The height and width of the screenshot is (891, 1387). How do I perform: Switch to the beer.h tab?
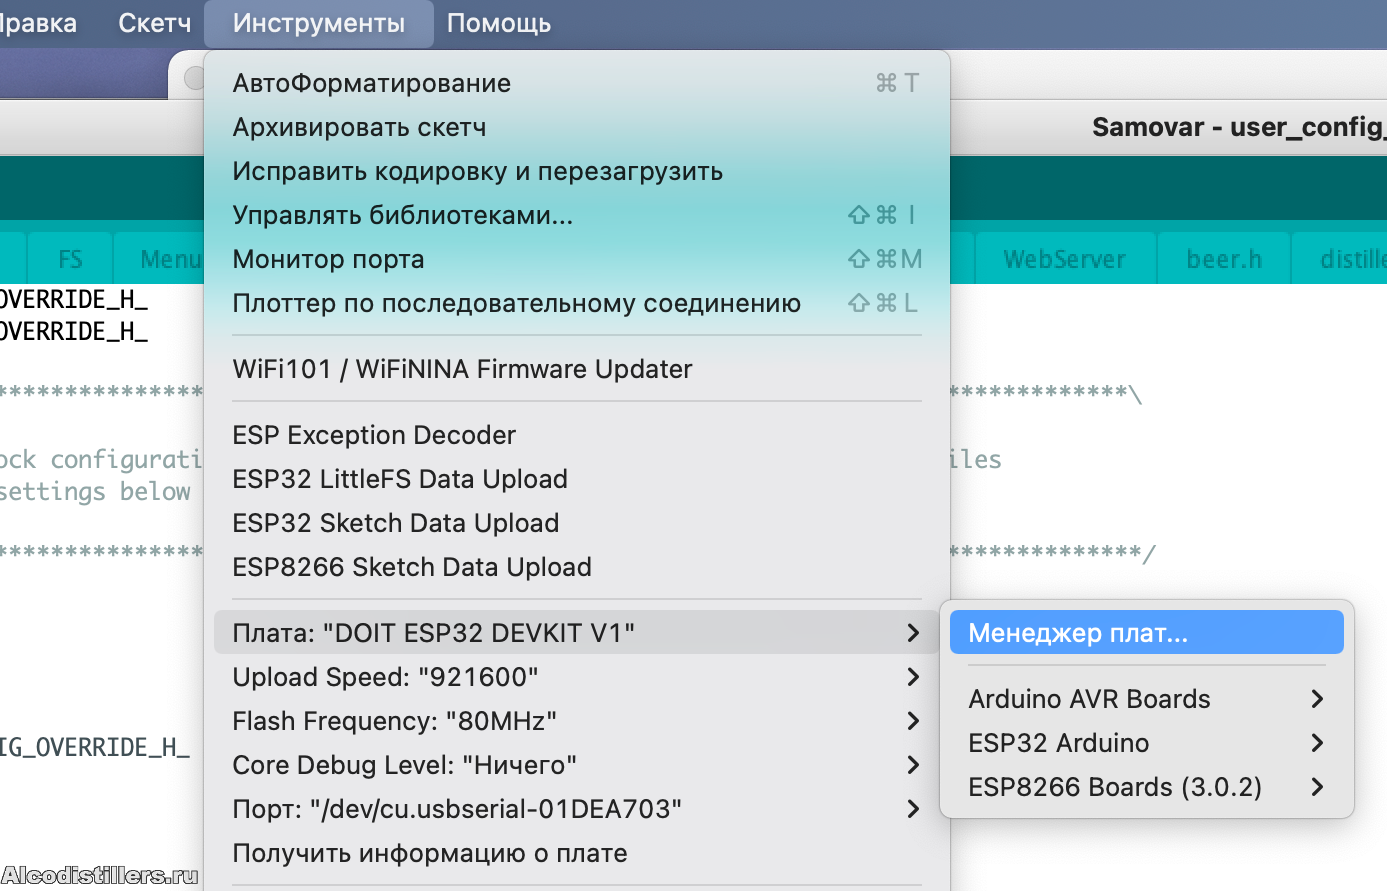coord(1224,259)
